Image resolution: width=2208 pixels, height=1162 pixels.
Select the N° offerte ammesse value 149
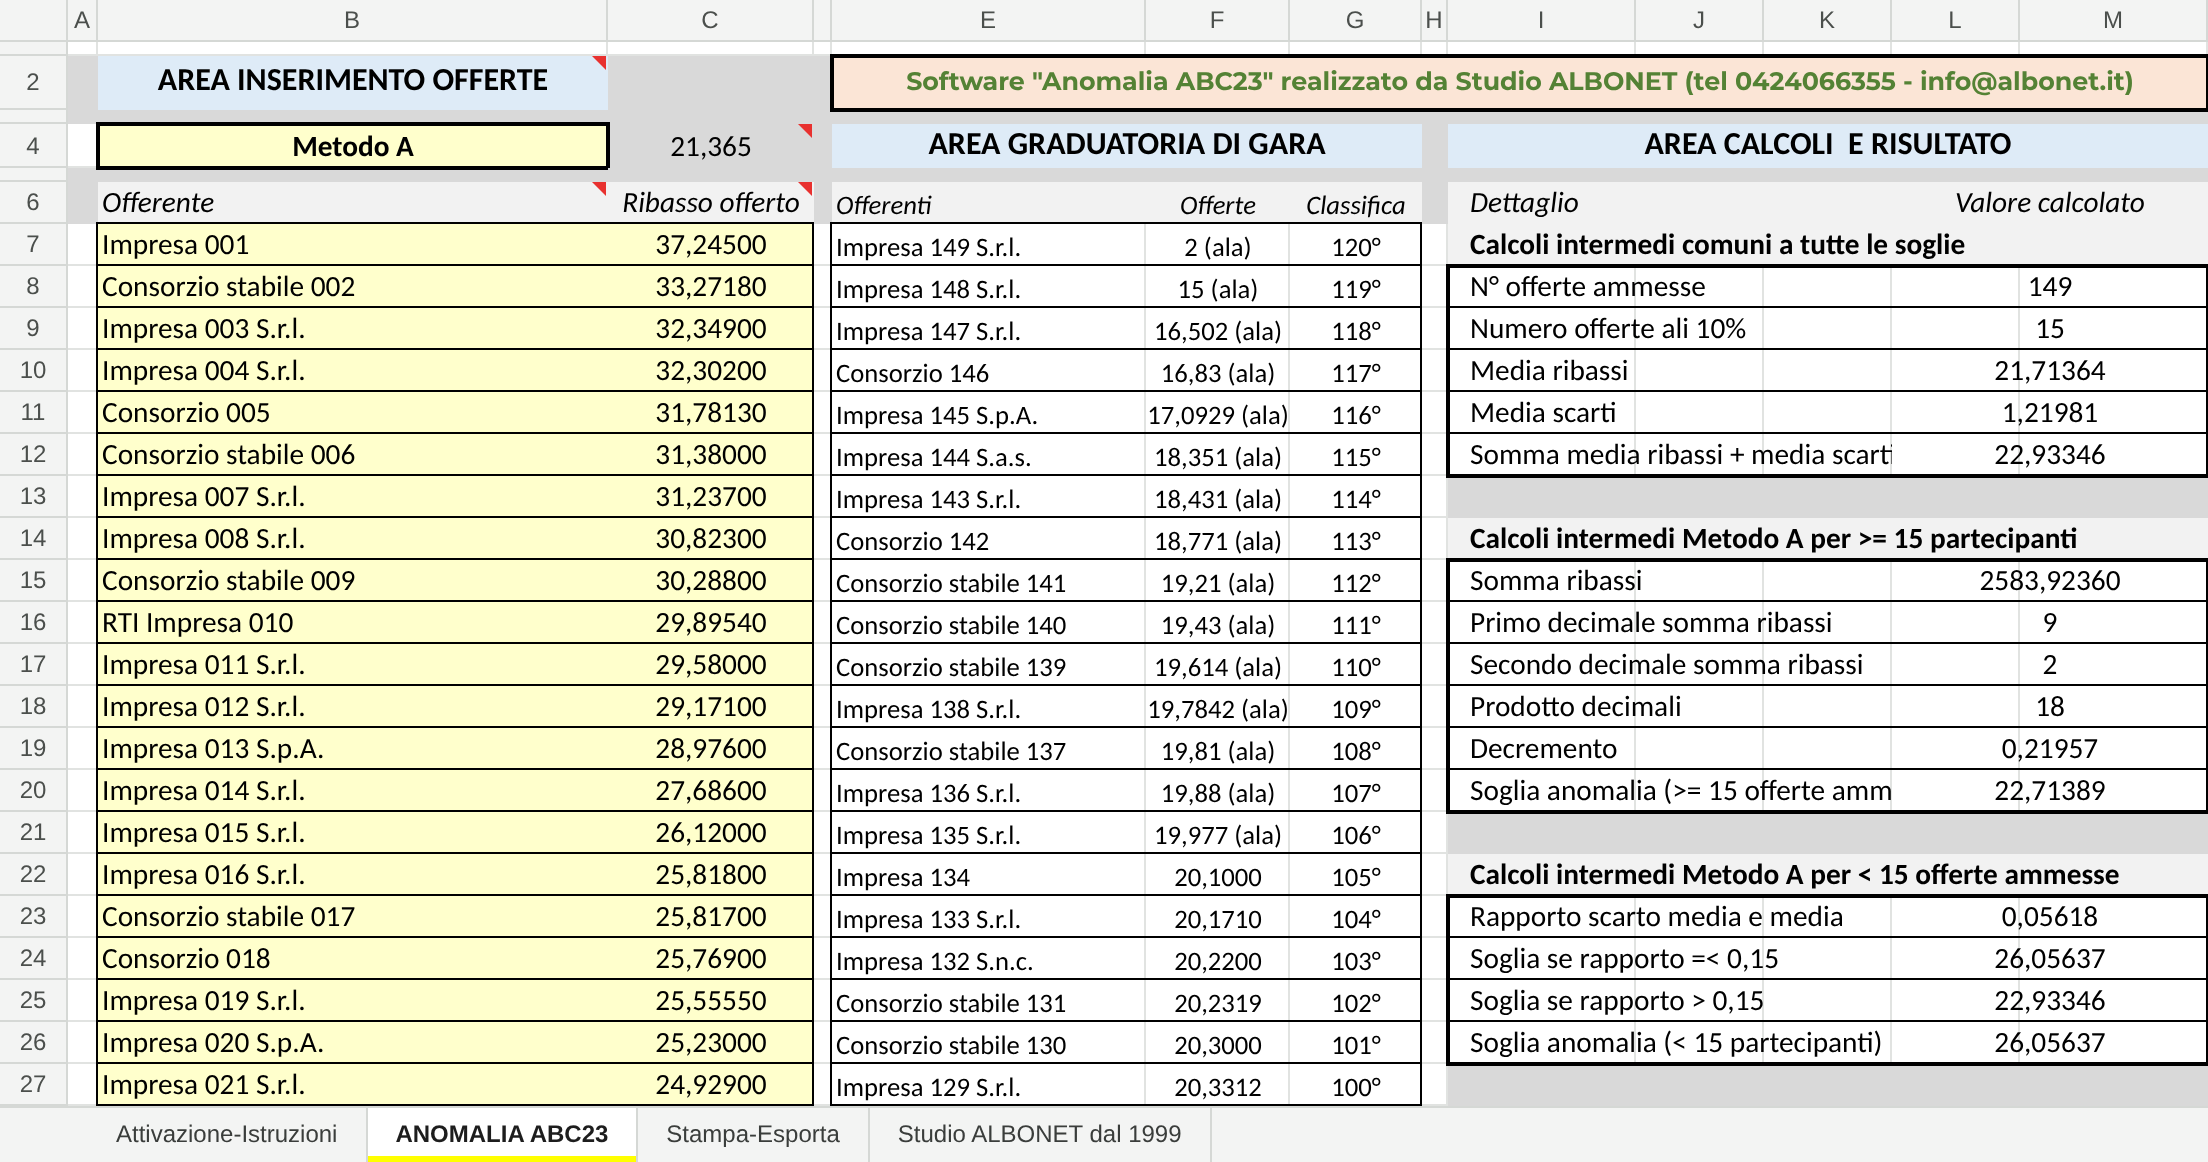pos(2049,286)
